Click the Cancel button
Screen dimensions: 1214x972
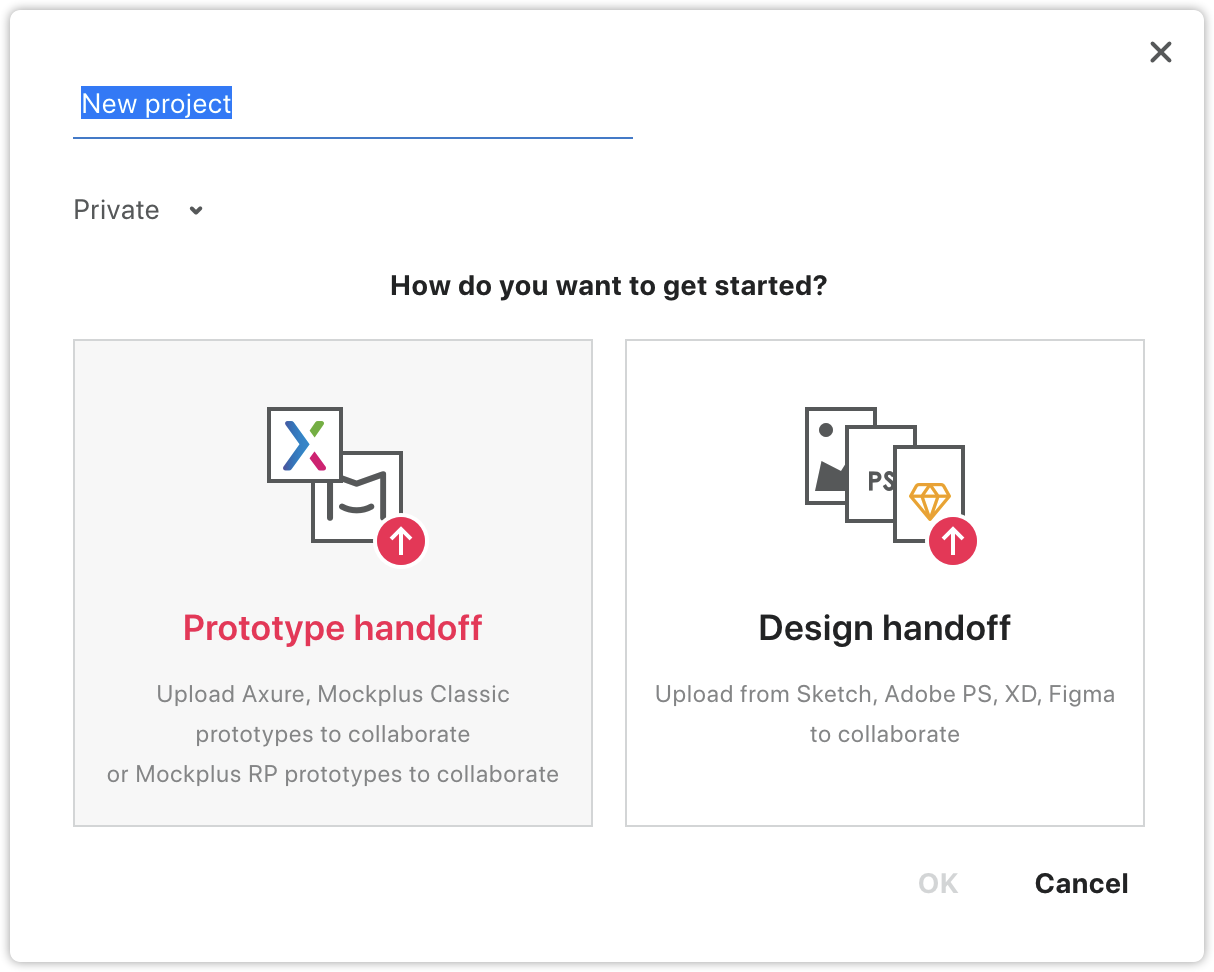tap(1082, 884)
